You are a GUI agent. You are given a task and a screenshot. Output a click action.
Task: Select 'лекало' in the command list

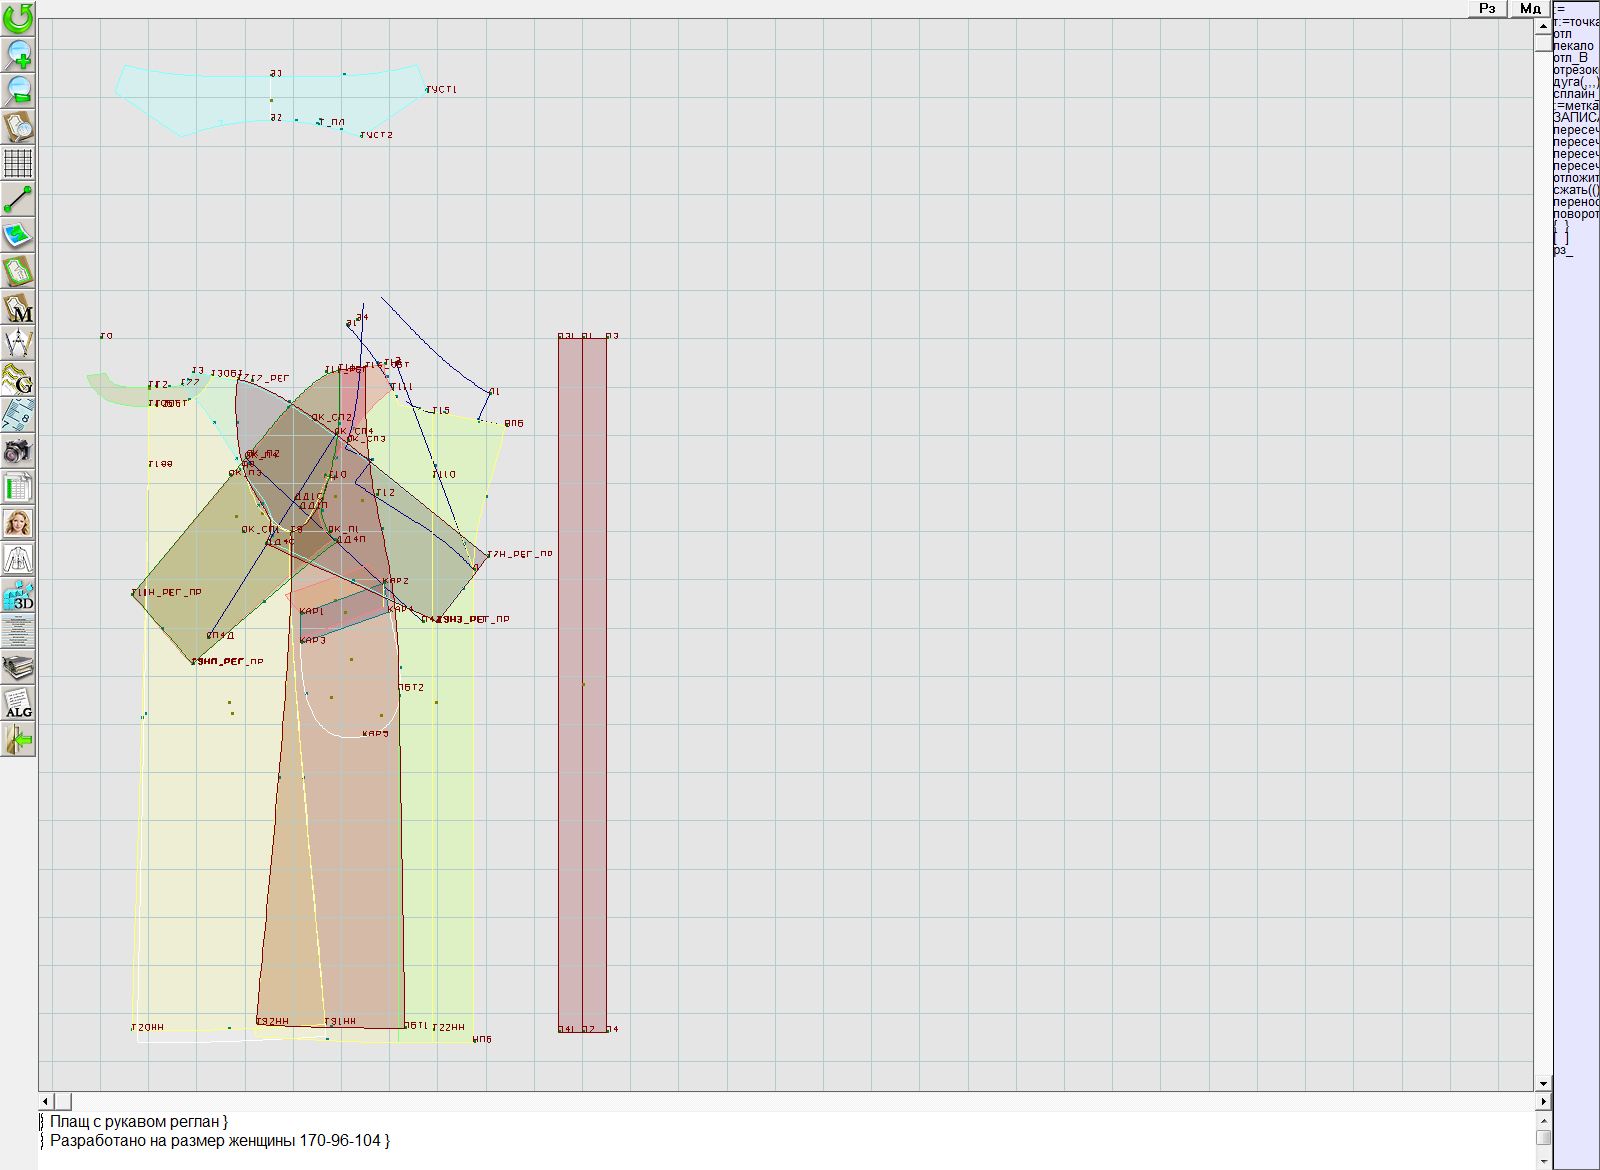(1574, 46)
